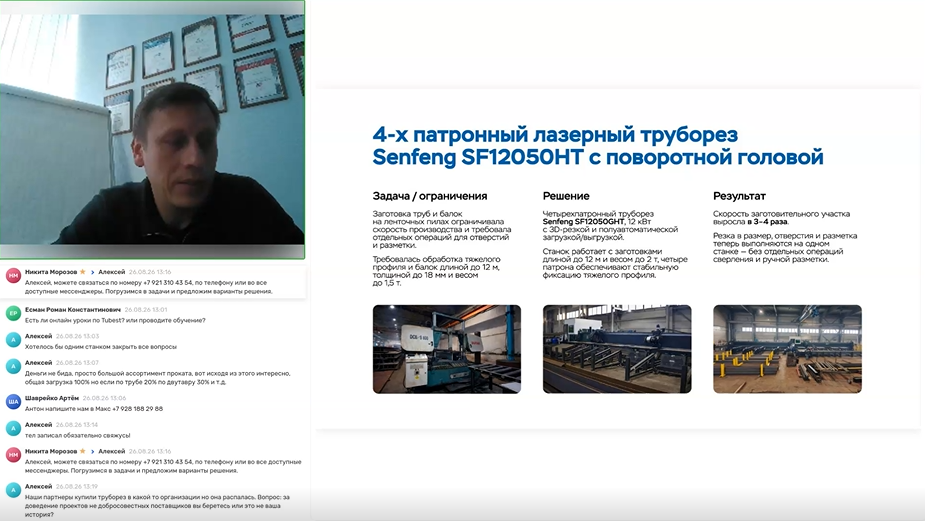
Task: Open the workshop floor photo under Результат
Action: click(x=787, y=349)
